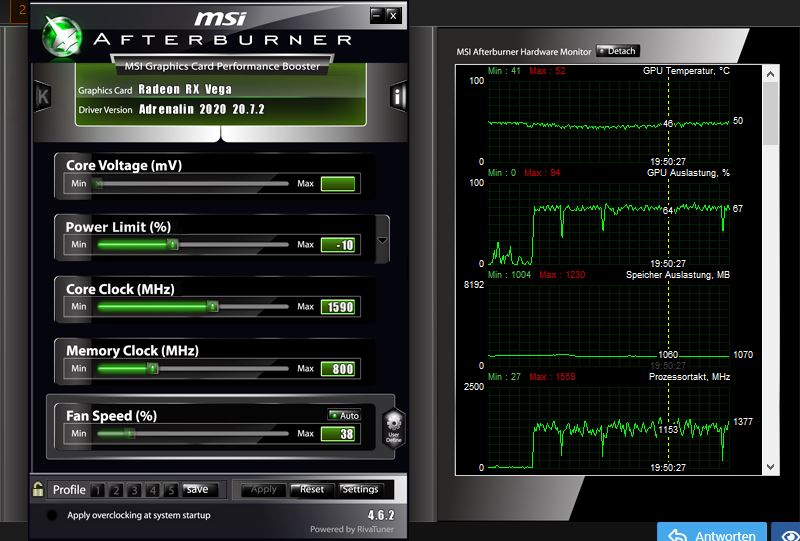Click the Antworten reply button
The height and width of the screenshot is (541, 800).
click(x=712, y=532)
